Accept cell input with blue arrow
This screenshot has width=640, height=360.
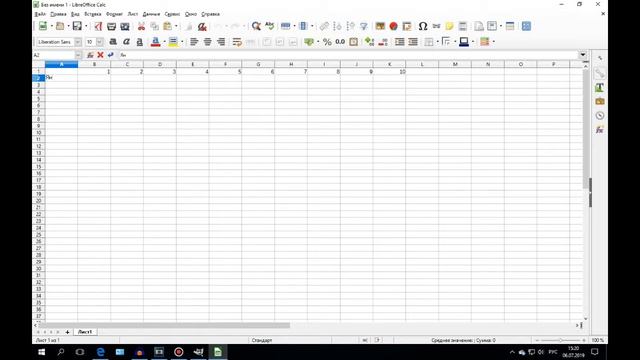pyautogui.click(x=111, y=55)
